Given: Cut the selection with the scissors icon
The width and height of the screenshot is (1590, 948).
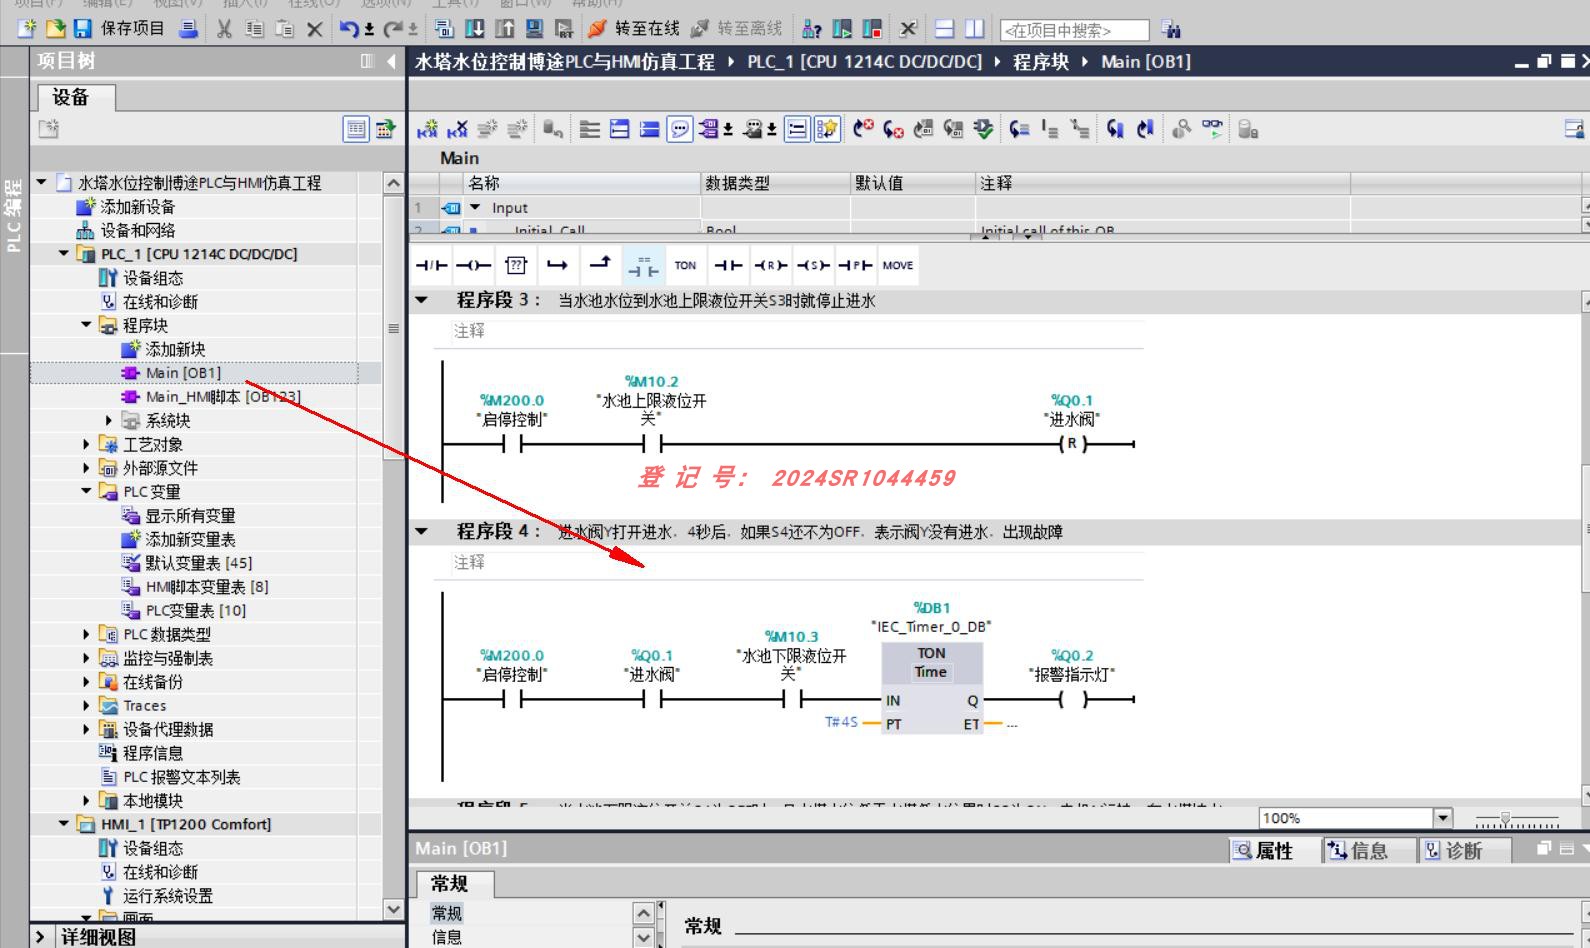Looking at the screenshot, I should [224, 29].
